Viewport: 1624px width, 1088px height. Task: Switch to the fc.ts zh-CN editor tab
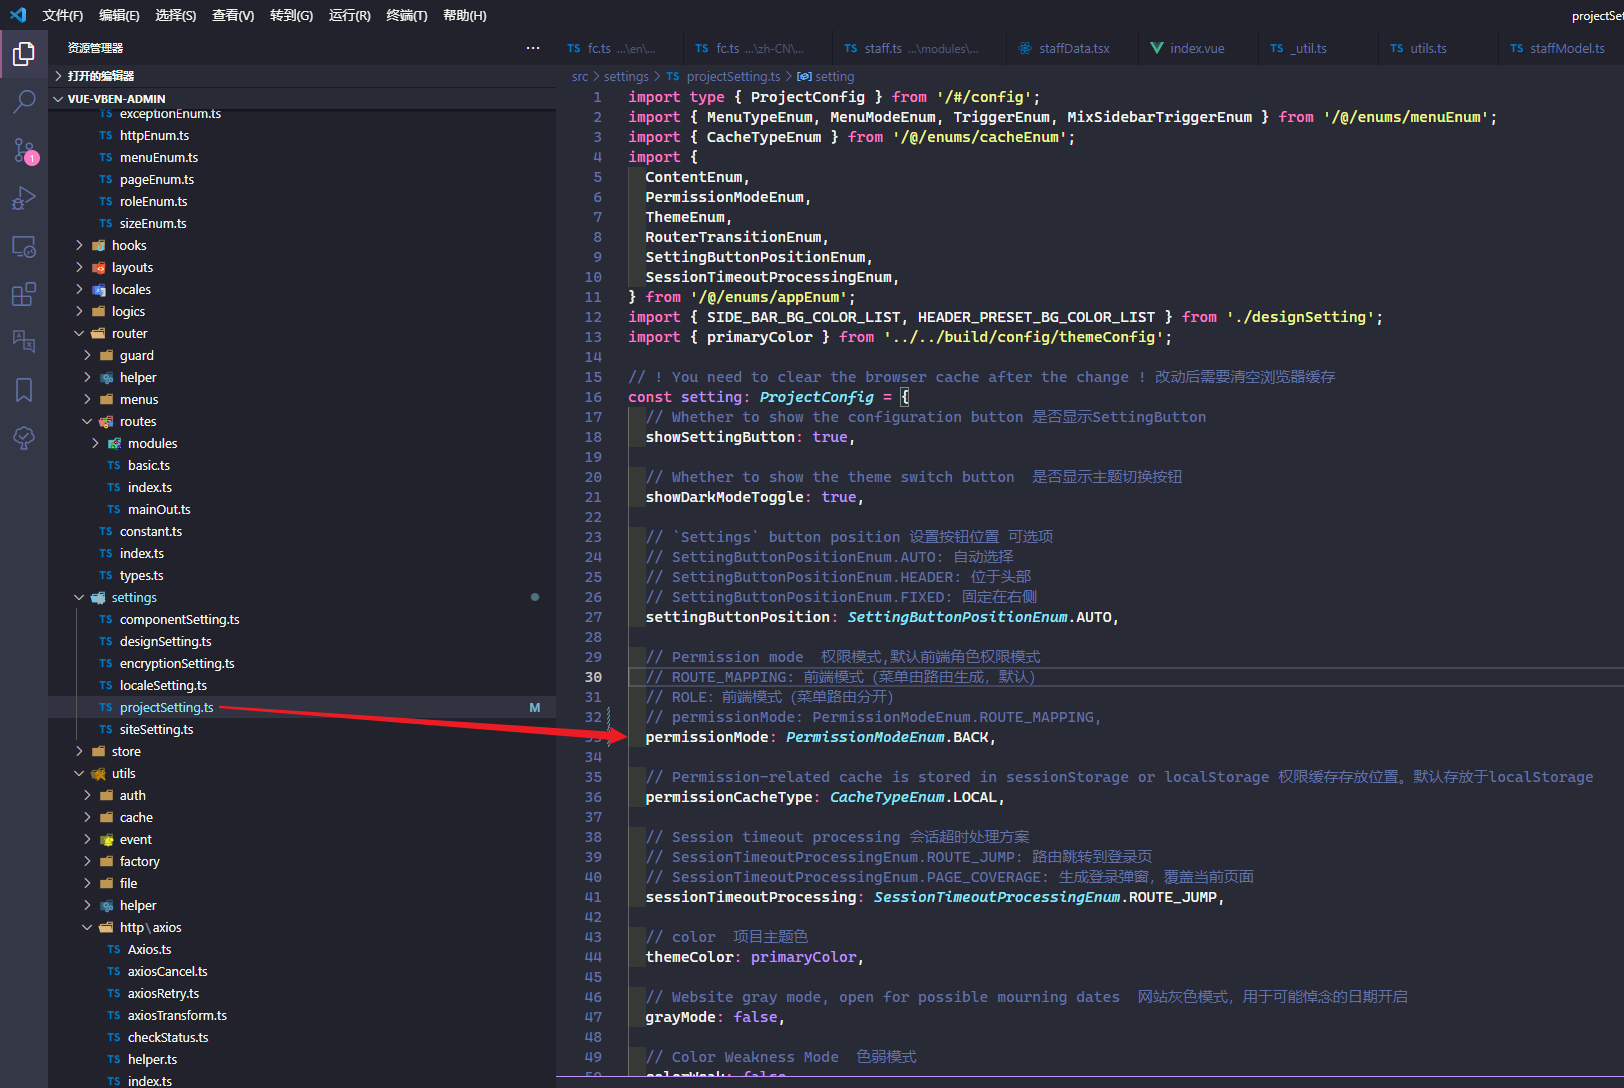point(759,48)
